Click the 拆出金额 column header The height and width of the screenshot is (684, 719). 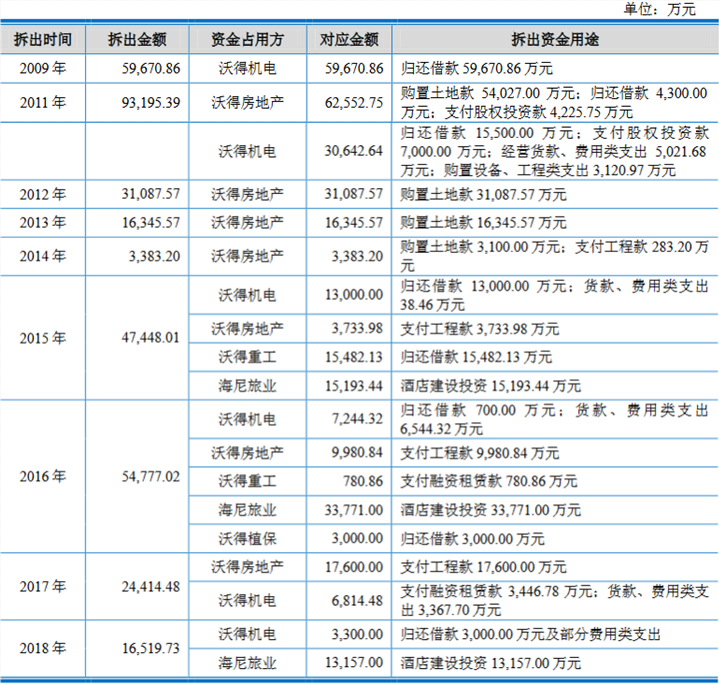click(x=137, y=40)
